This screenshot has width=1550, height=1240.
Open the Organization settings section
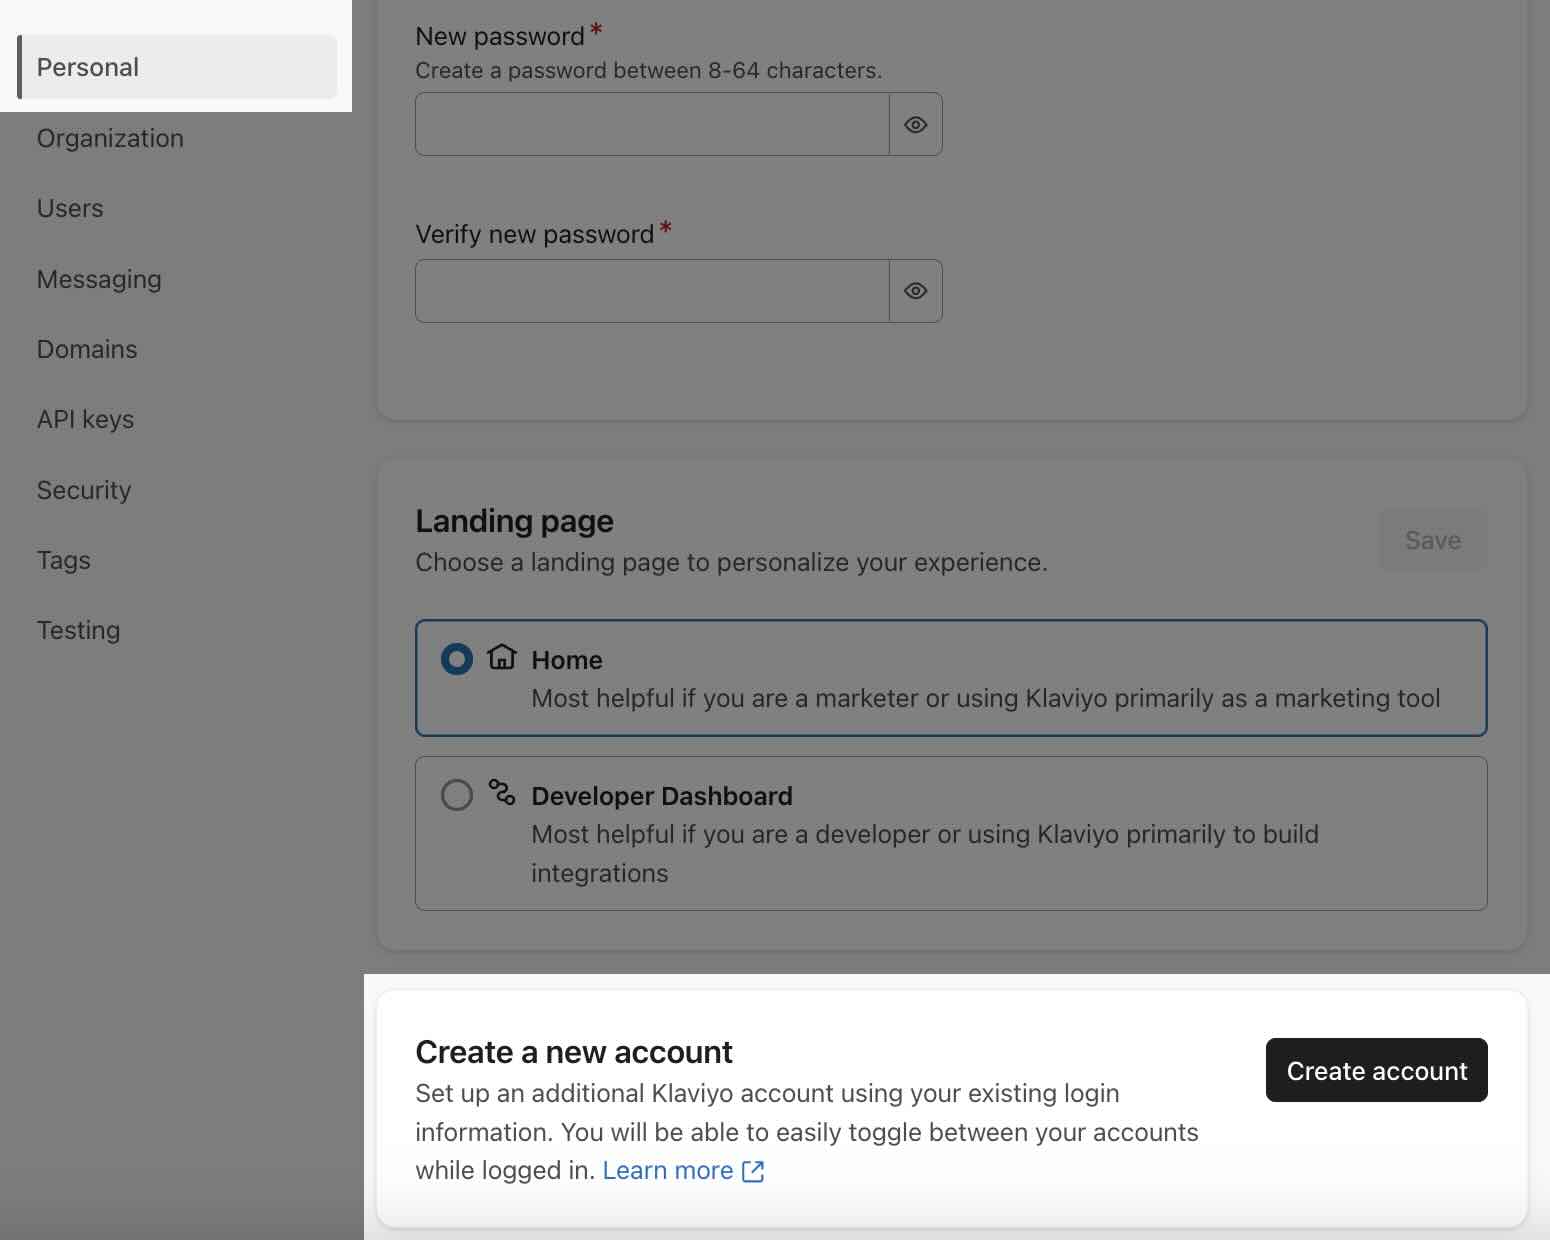pos(110,138)
